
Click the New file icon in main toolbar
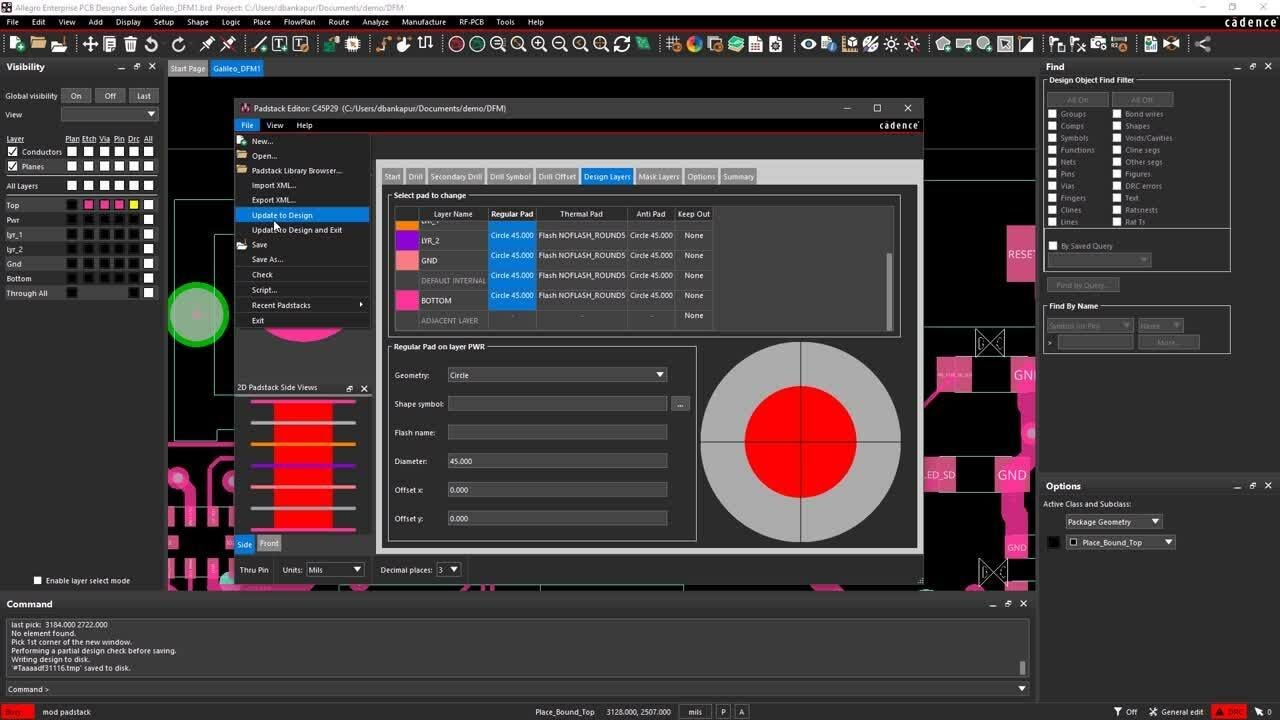16,44
